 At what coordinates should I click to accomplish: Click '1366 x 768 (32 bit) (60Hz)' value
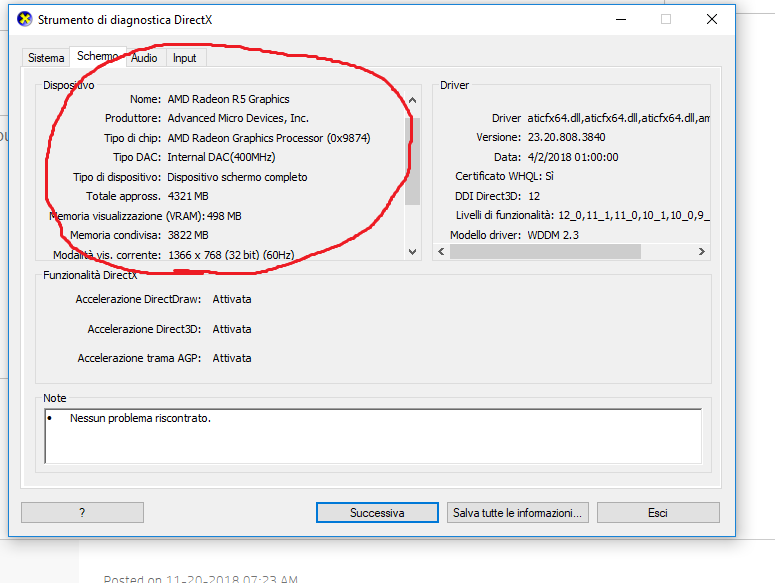(x=231, y=255)
